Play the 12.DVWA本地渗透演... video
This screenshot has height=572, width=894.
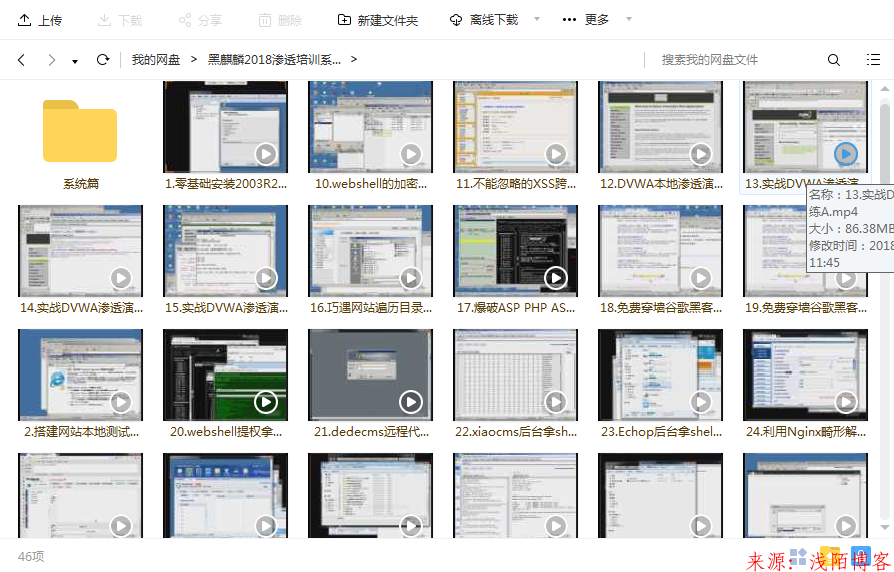[701, 154]
